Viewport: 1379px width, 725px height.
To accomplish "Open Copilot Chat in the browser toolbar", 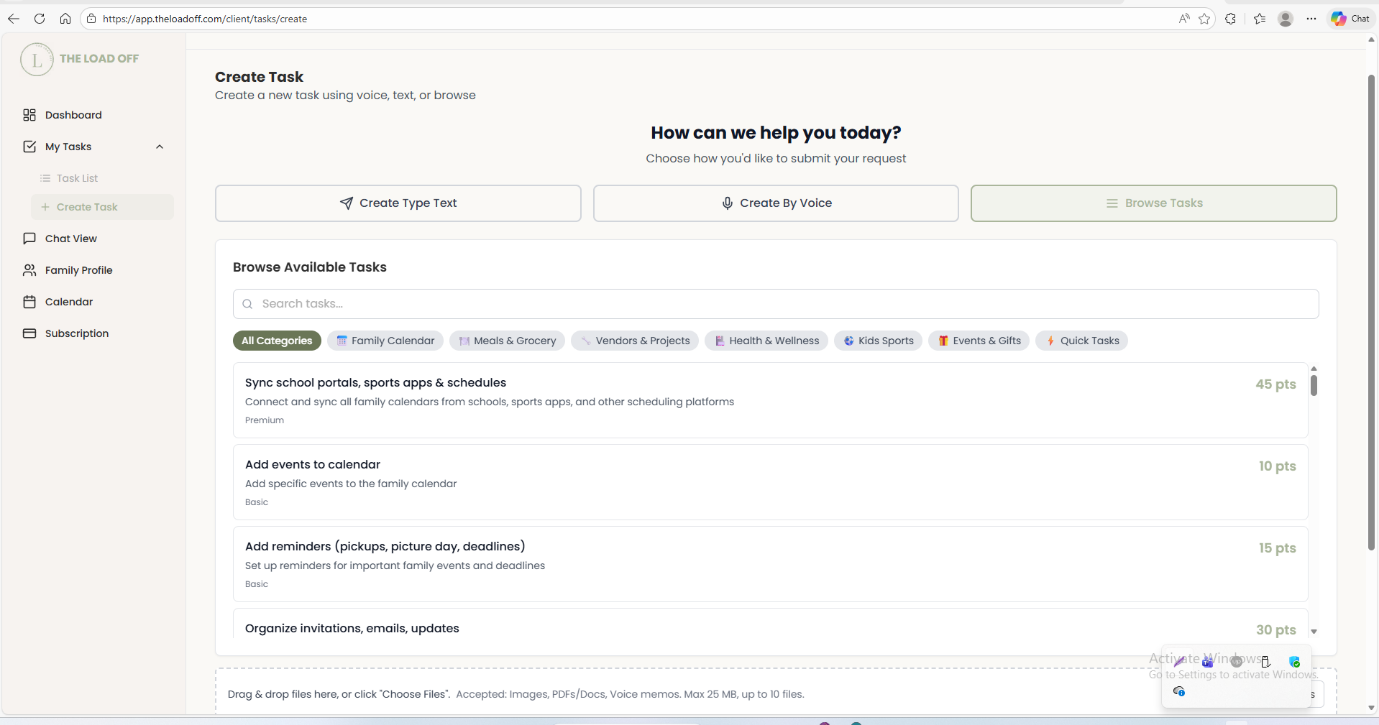I will tap(1350, 19).
